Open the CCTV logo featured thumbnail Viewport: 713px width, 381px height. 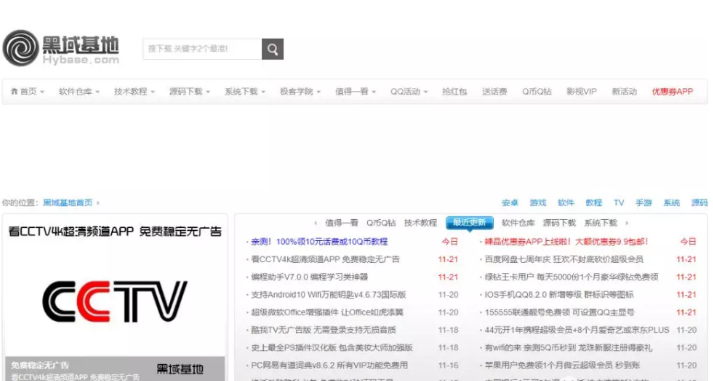coord(115,301)
